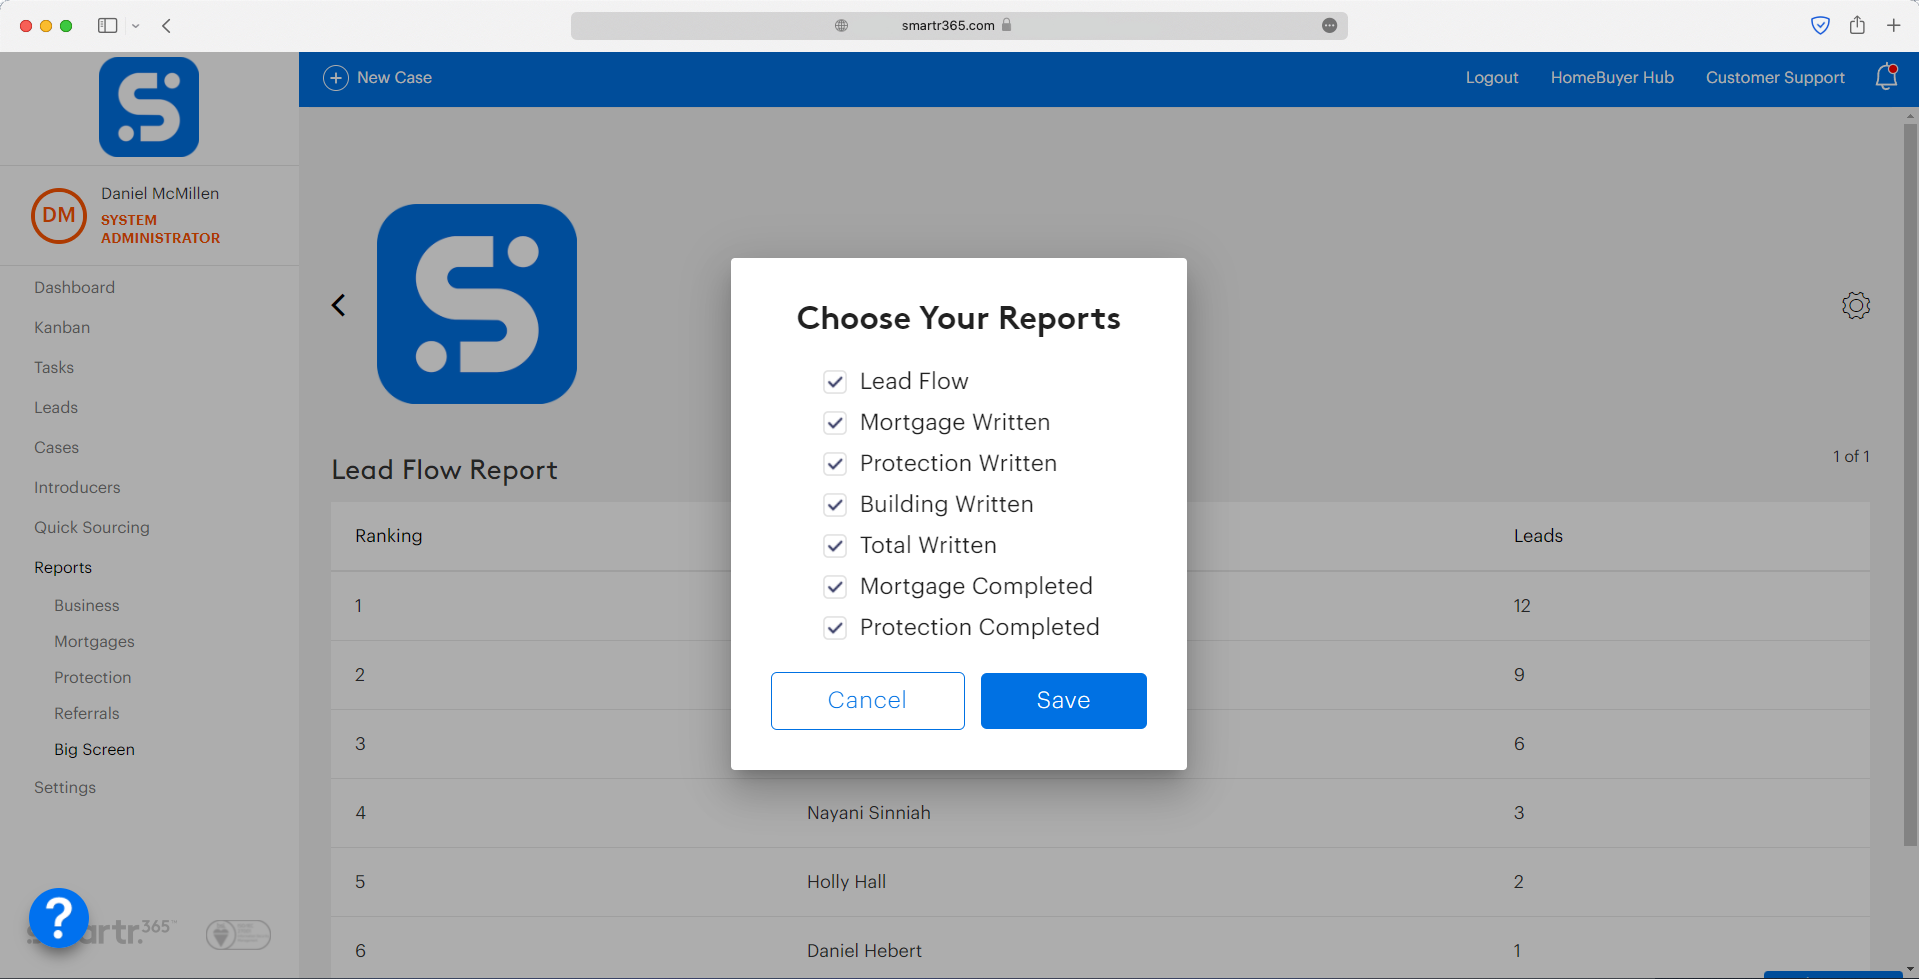Open report settings gear icon

tap(1856, 305)
